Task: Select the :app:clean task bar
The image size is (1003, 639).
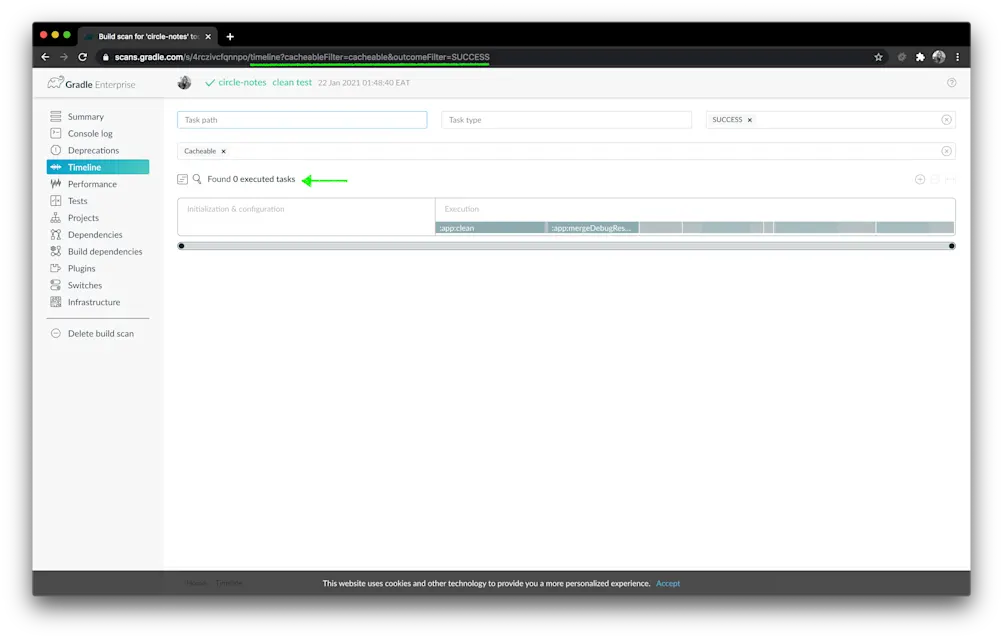Action: 491,228
